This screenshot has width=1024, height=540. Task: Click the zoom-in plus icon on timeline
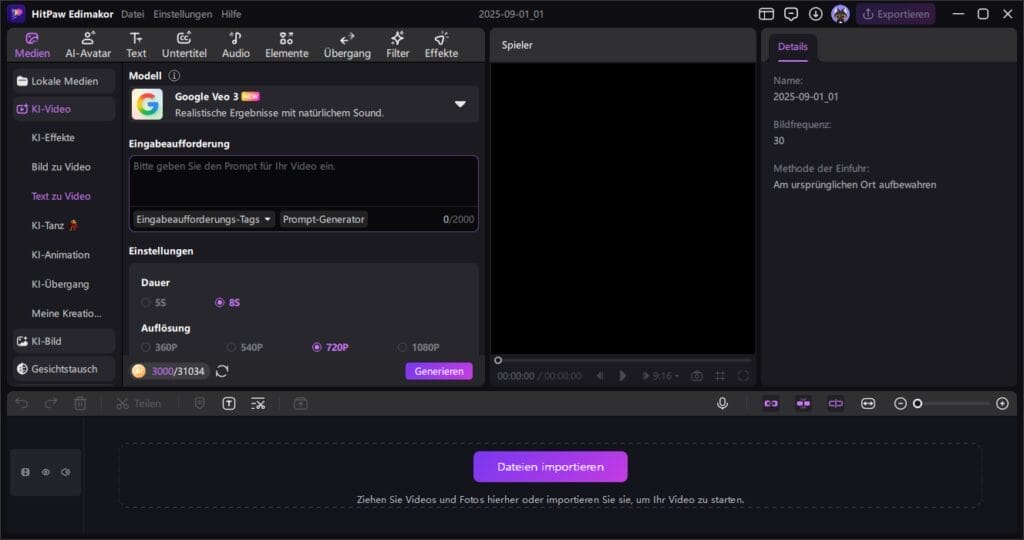click(x=1002, y=403)
